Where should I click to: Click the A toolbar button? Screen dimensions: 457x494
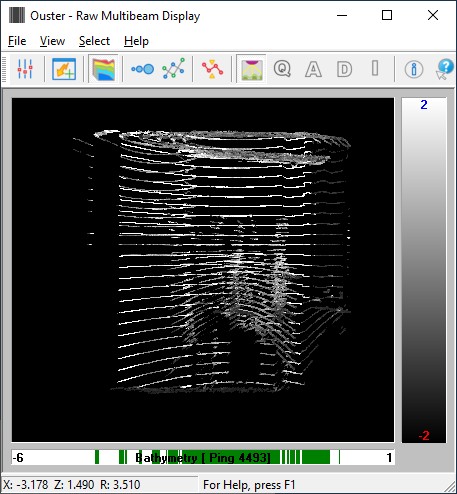click(x=313, y=69)
